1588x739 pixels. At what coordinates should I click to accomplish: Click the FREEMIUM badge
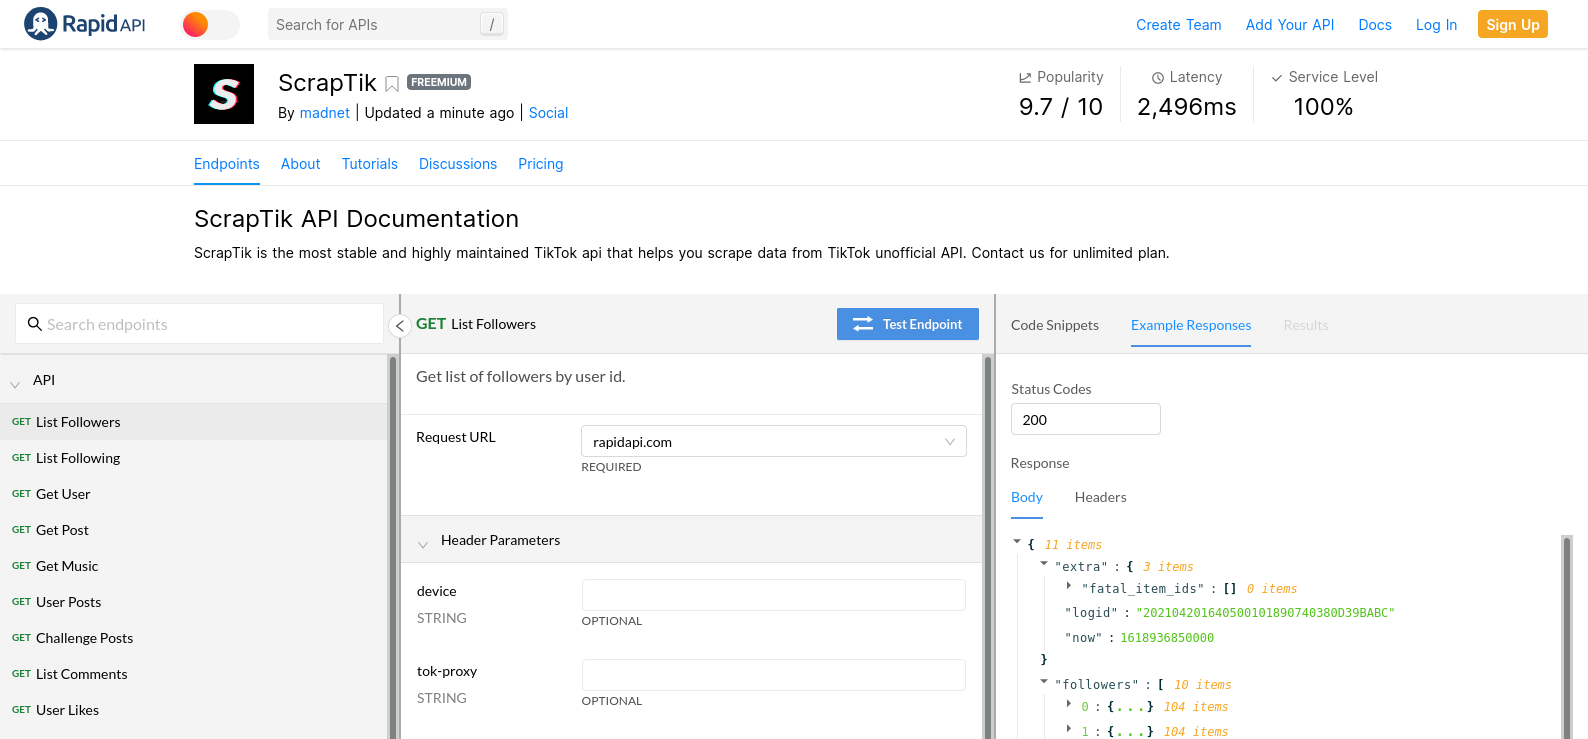click(439, 82)
